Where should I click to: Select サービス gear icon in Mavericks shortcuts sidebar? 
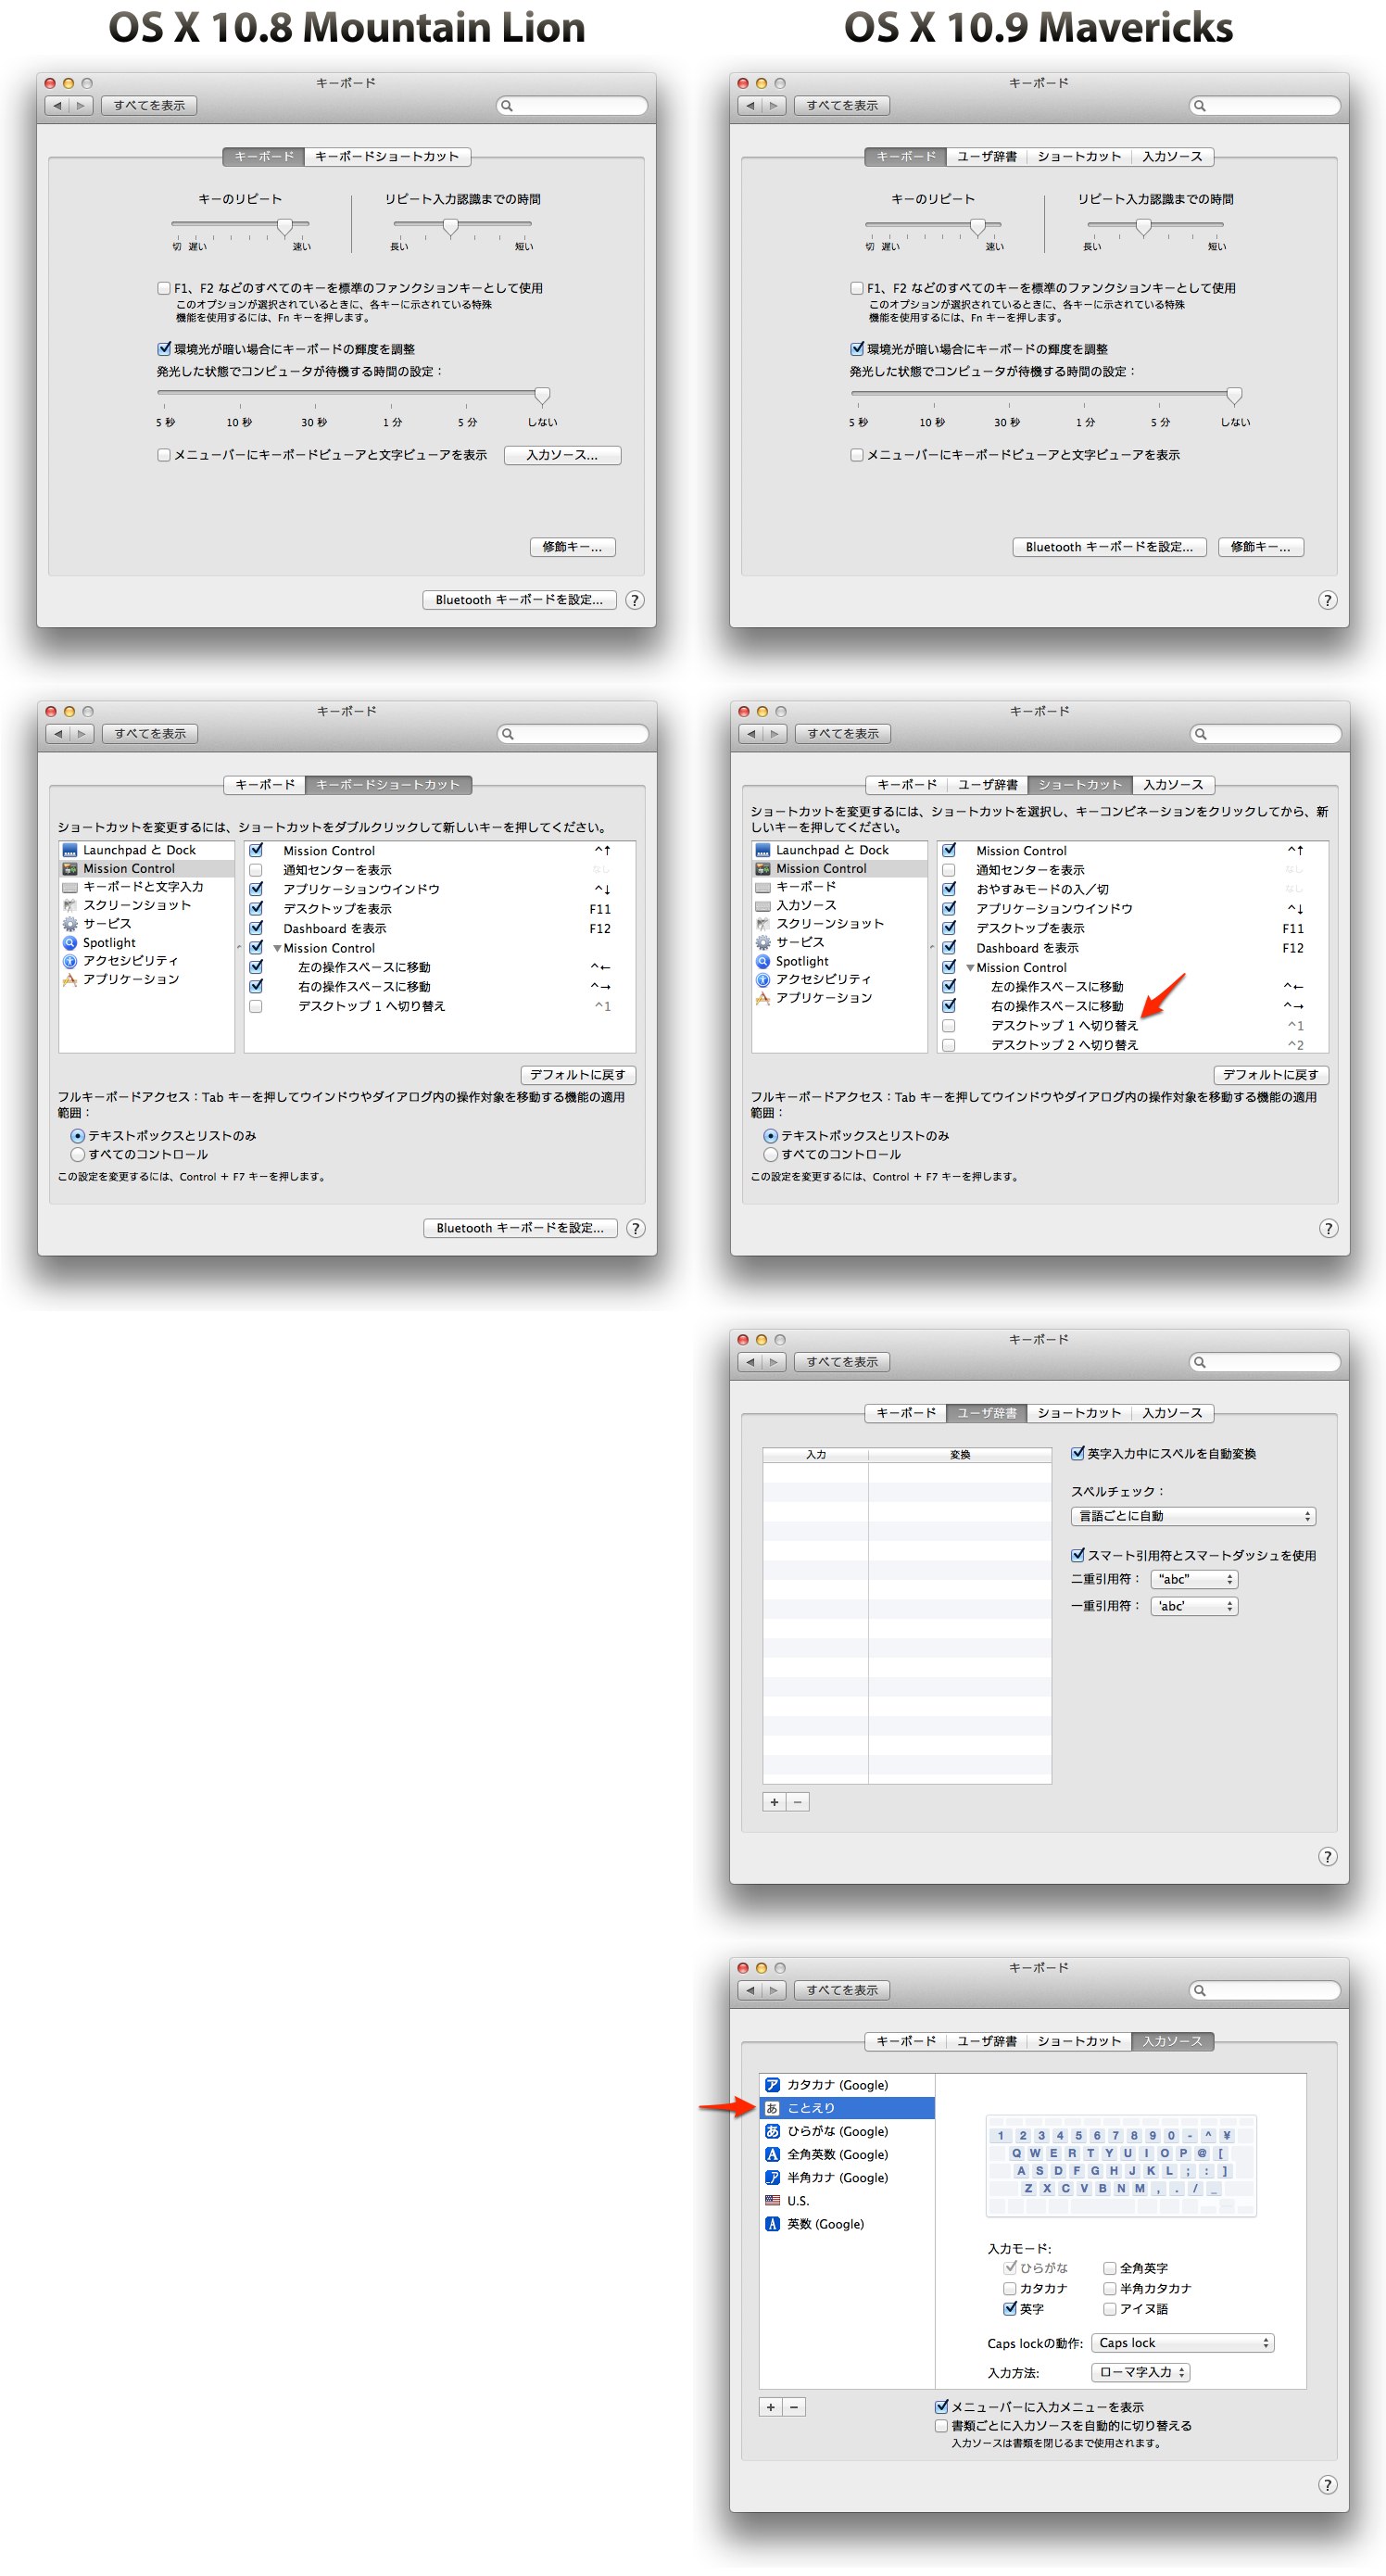(x=763, y=942)
